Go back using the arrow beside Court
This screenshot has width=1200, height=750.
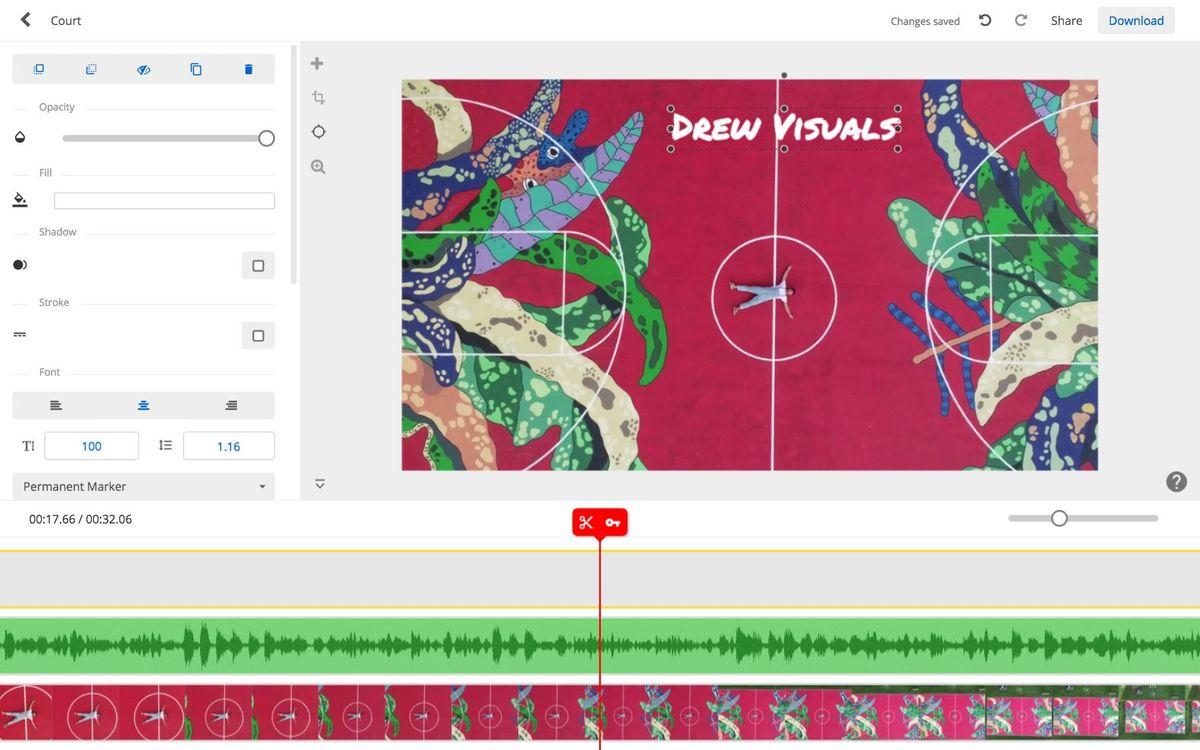click(25, 20)
